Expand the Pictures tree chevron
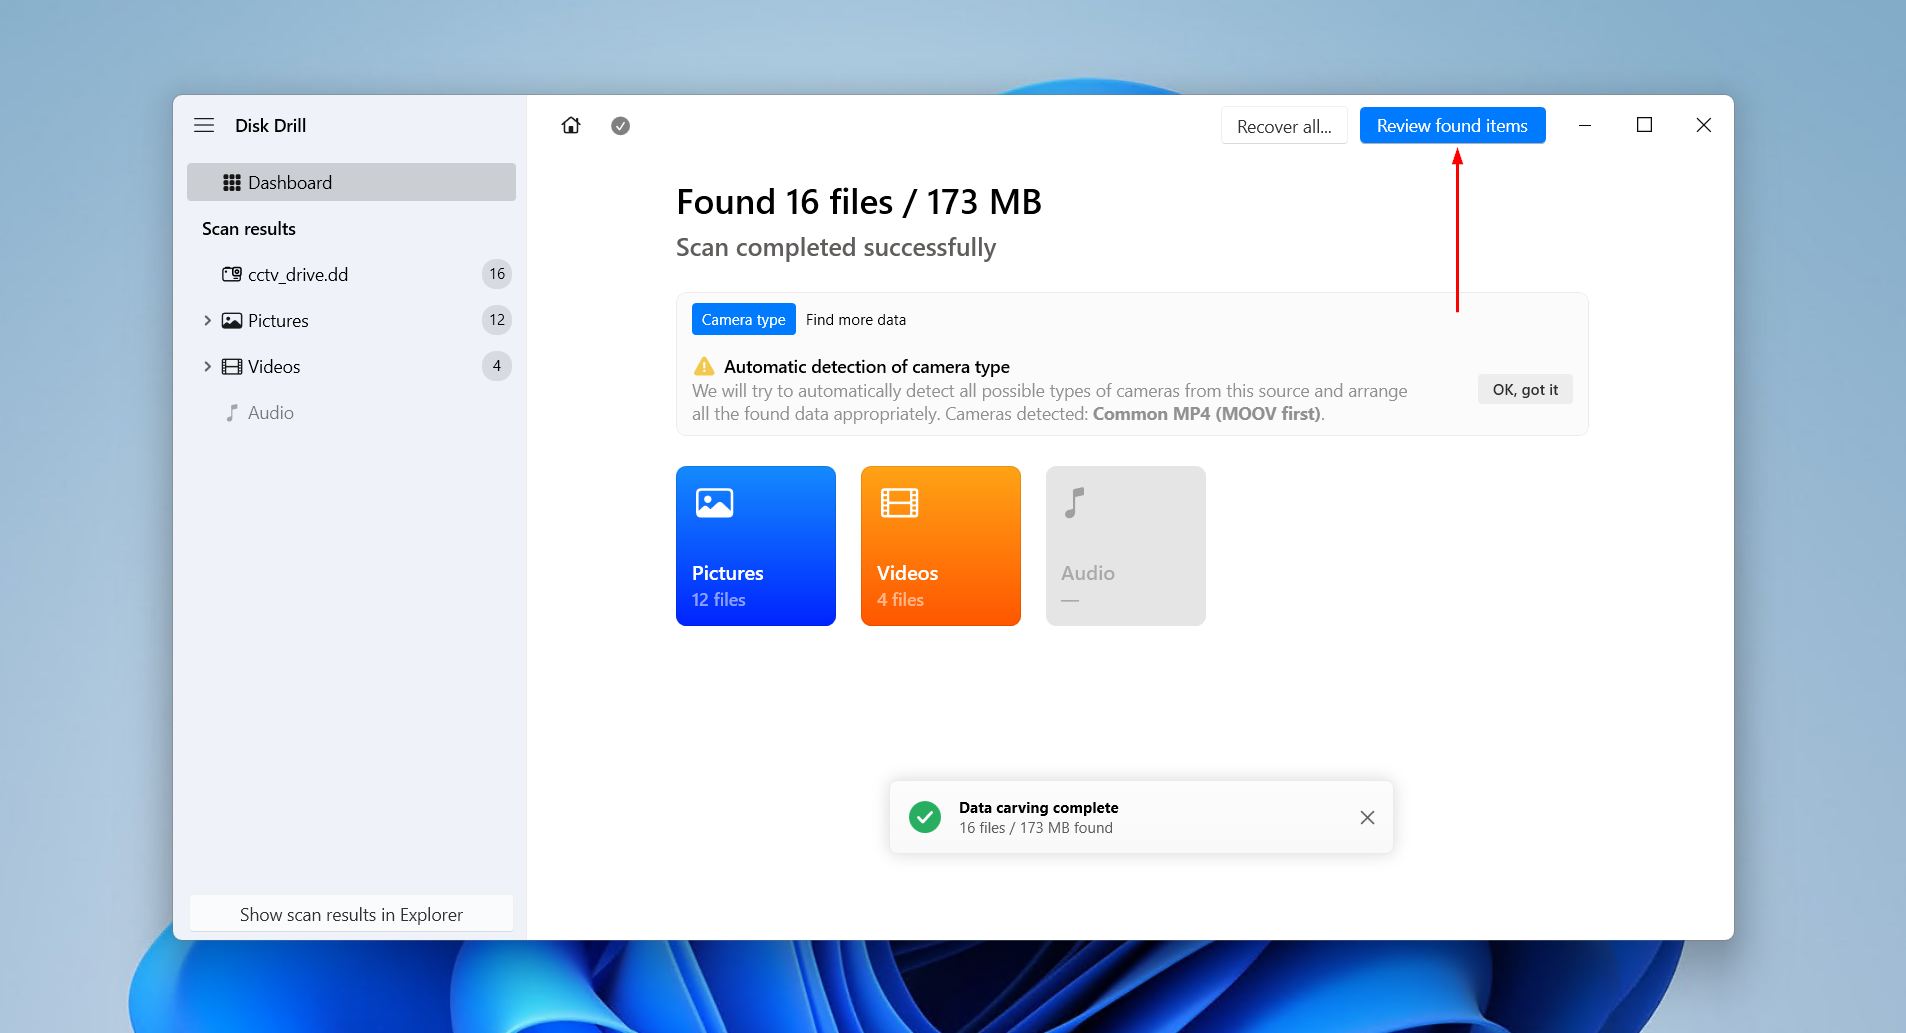Image resolution: width=1906 pixels, height=1033 pixels. point(207,320)
